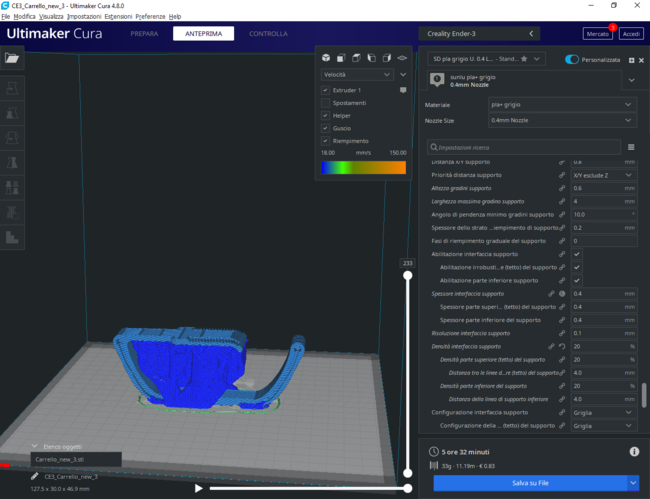Click link icon beside Altezza gradini supporto
650x499 pixels.
pyautogui.click(x=563, y=188)
